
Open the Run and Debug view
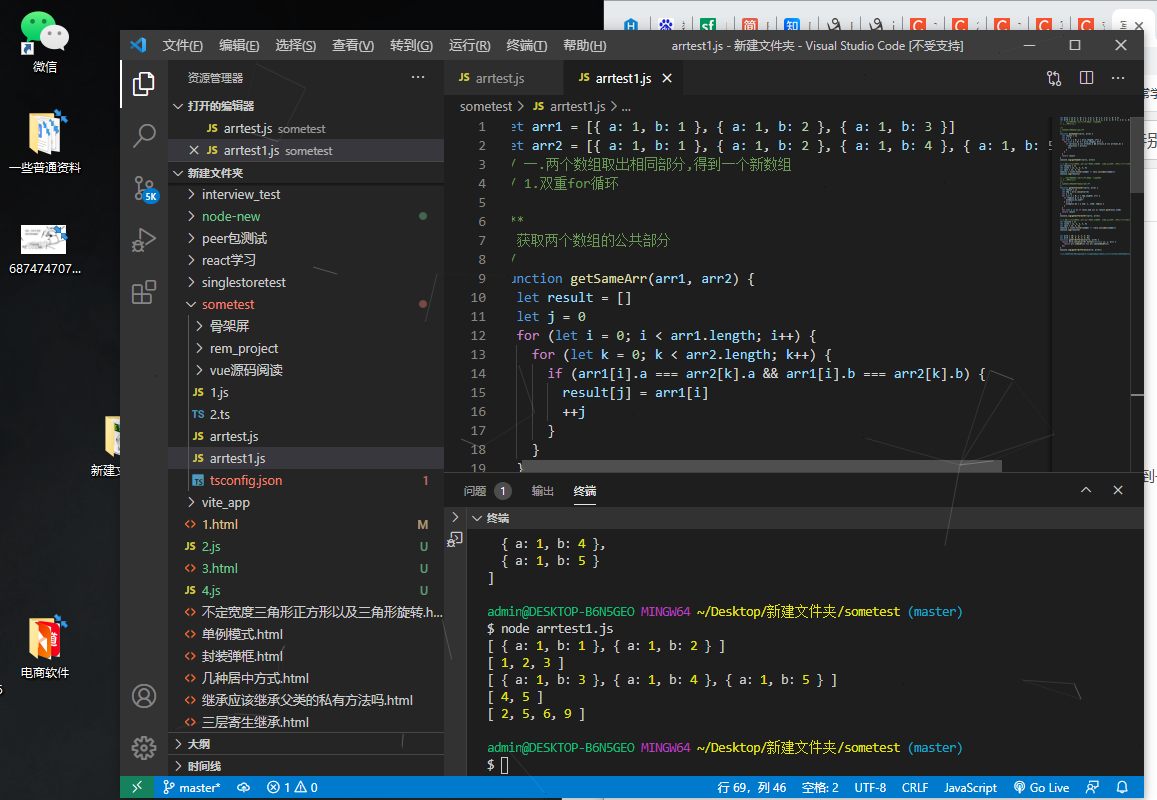pyautogui.click(x=144, y=240)
